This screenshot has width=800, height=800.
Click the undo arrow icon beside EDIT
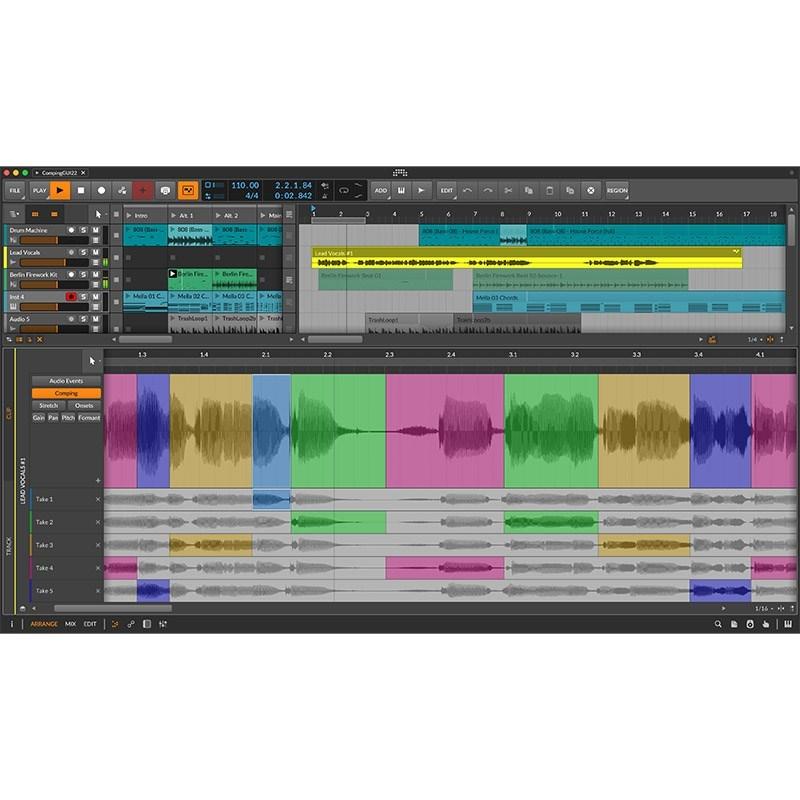467,191
